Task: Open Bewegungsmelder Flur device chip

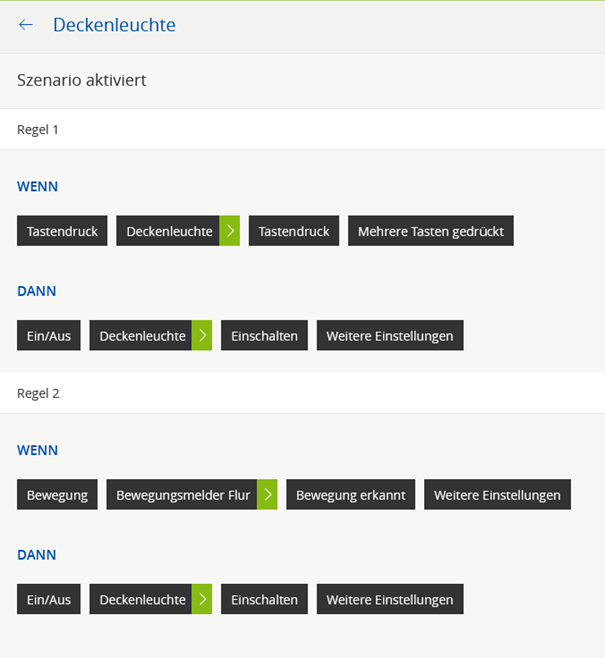Action: click(182, 495)
